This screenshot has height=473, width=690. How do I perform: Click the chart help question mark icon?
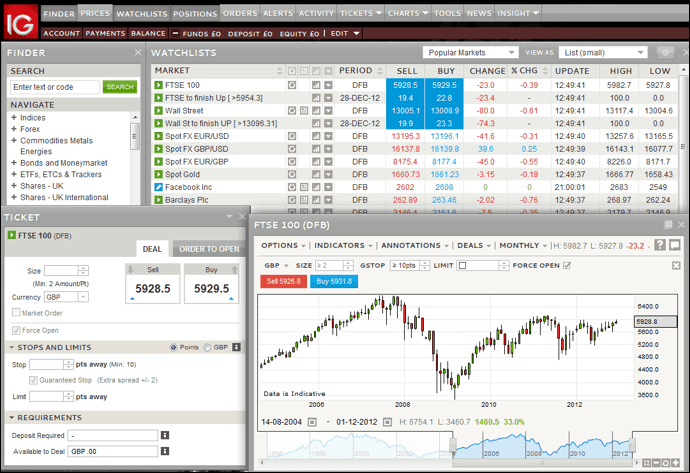click(x=660, y=245)
